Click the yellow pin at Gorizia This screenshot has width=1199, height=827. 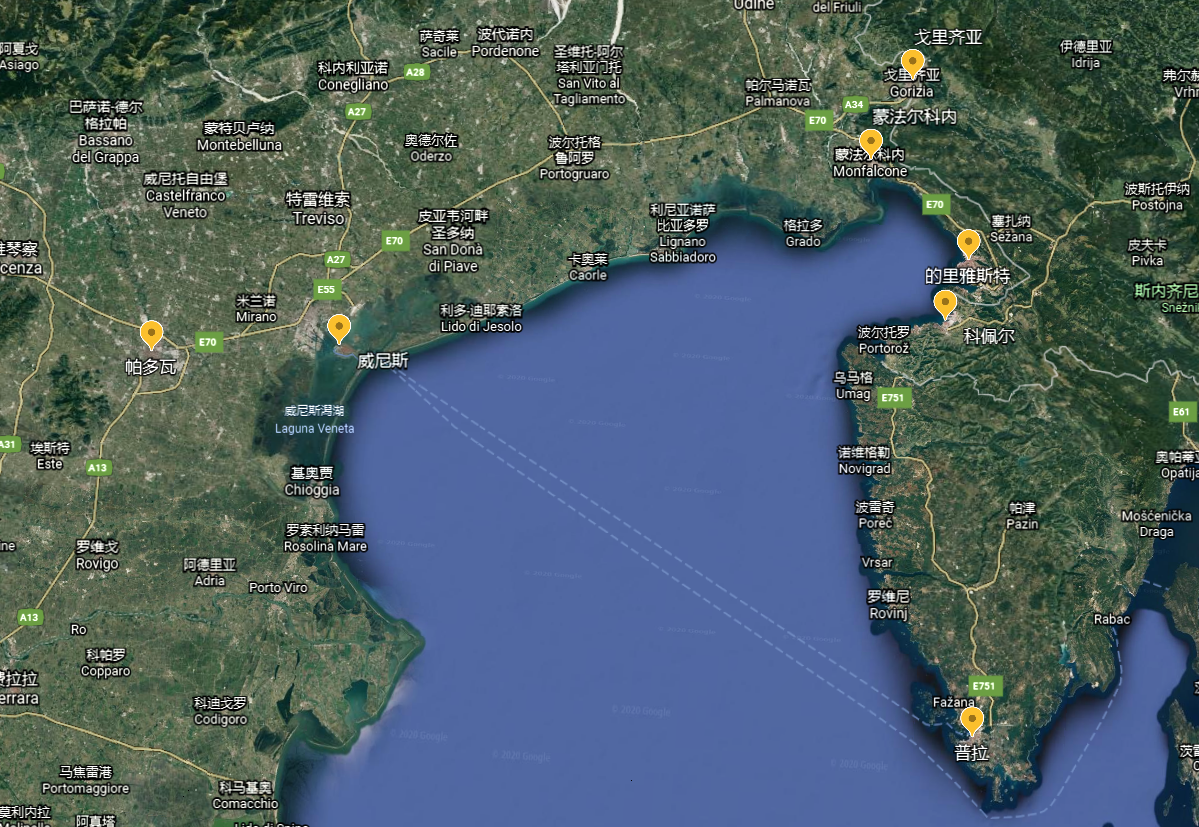pos(912,62)
